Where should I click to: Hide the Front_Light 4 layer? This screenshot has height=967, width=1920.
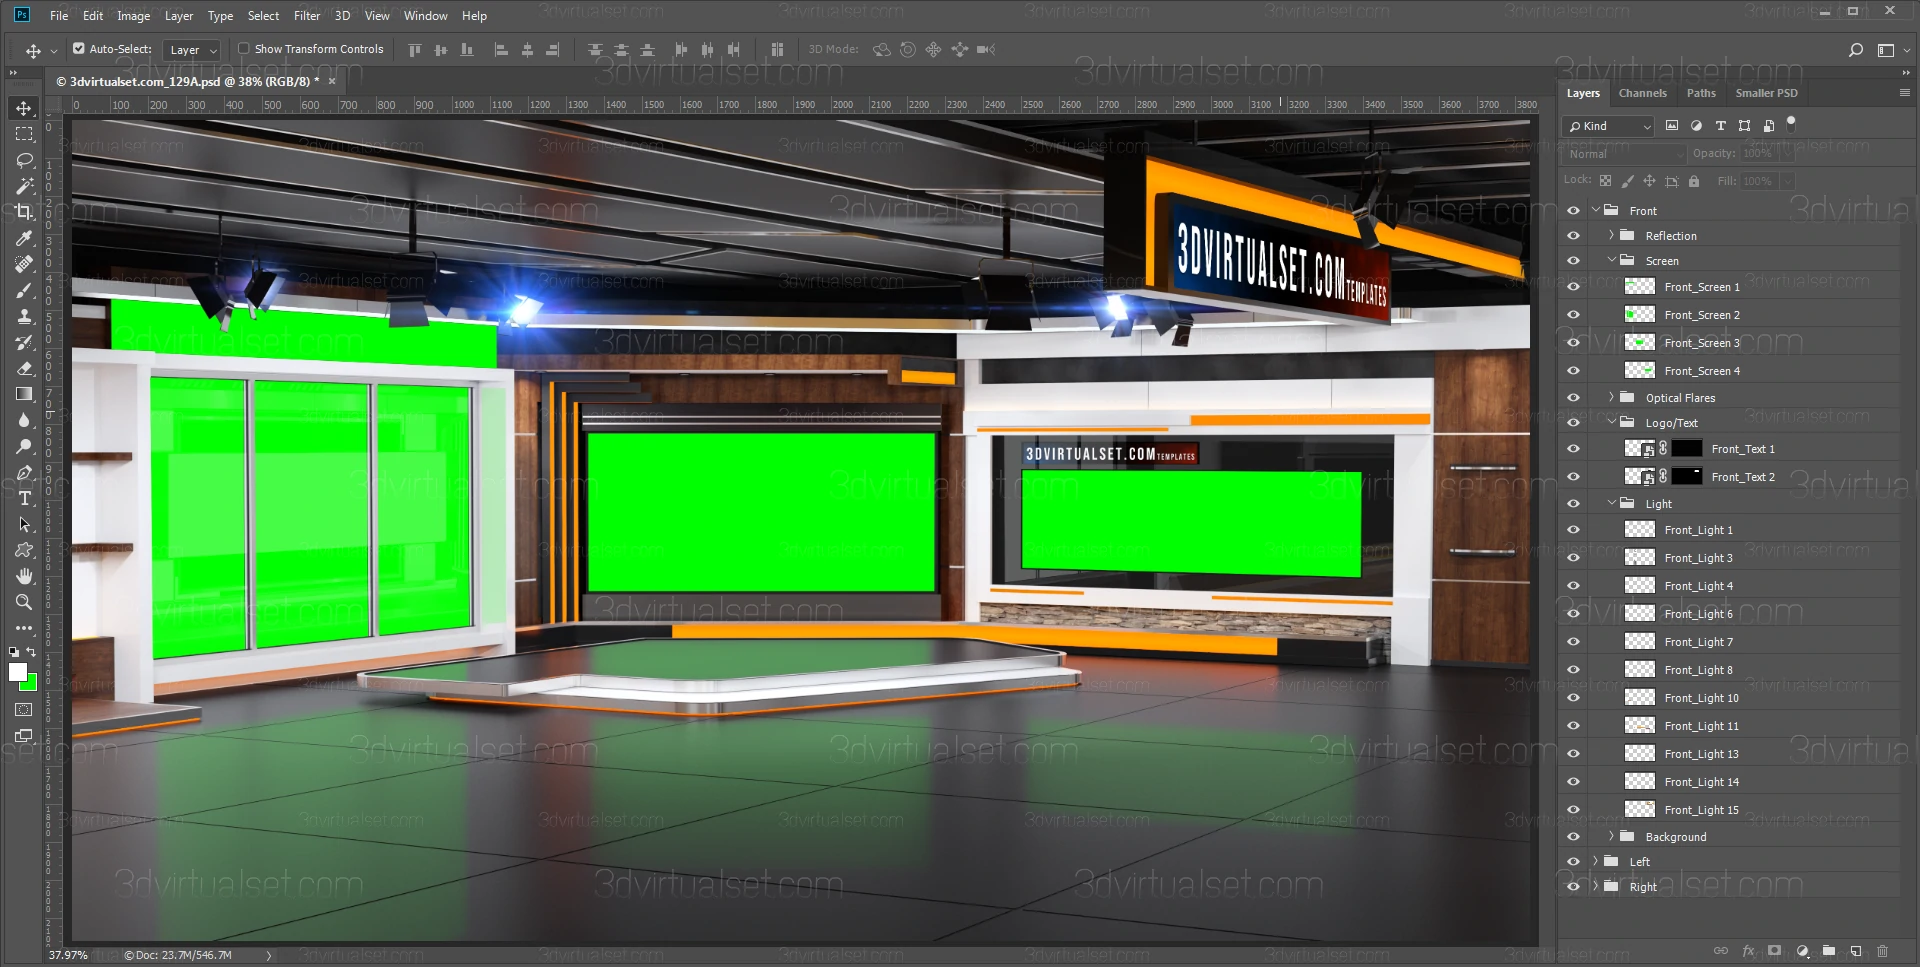(x=1573, y=586)
